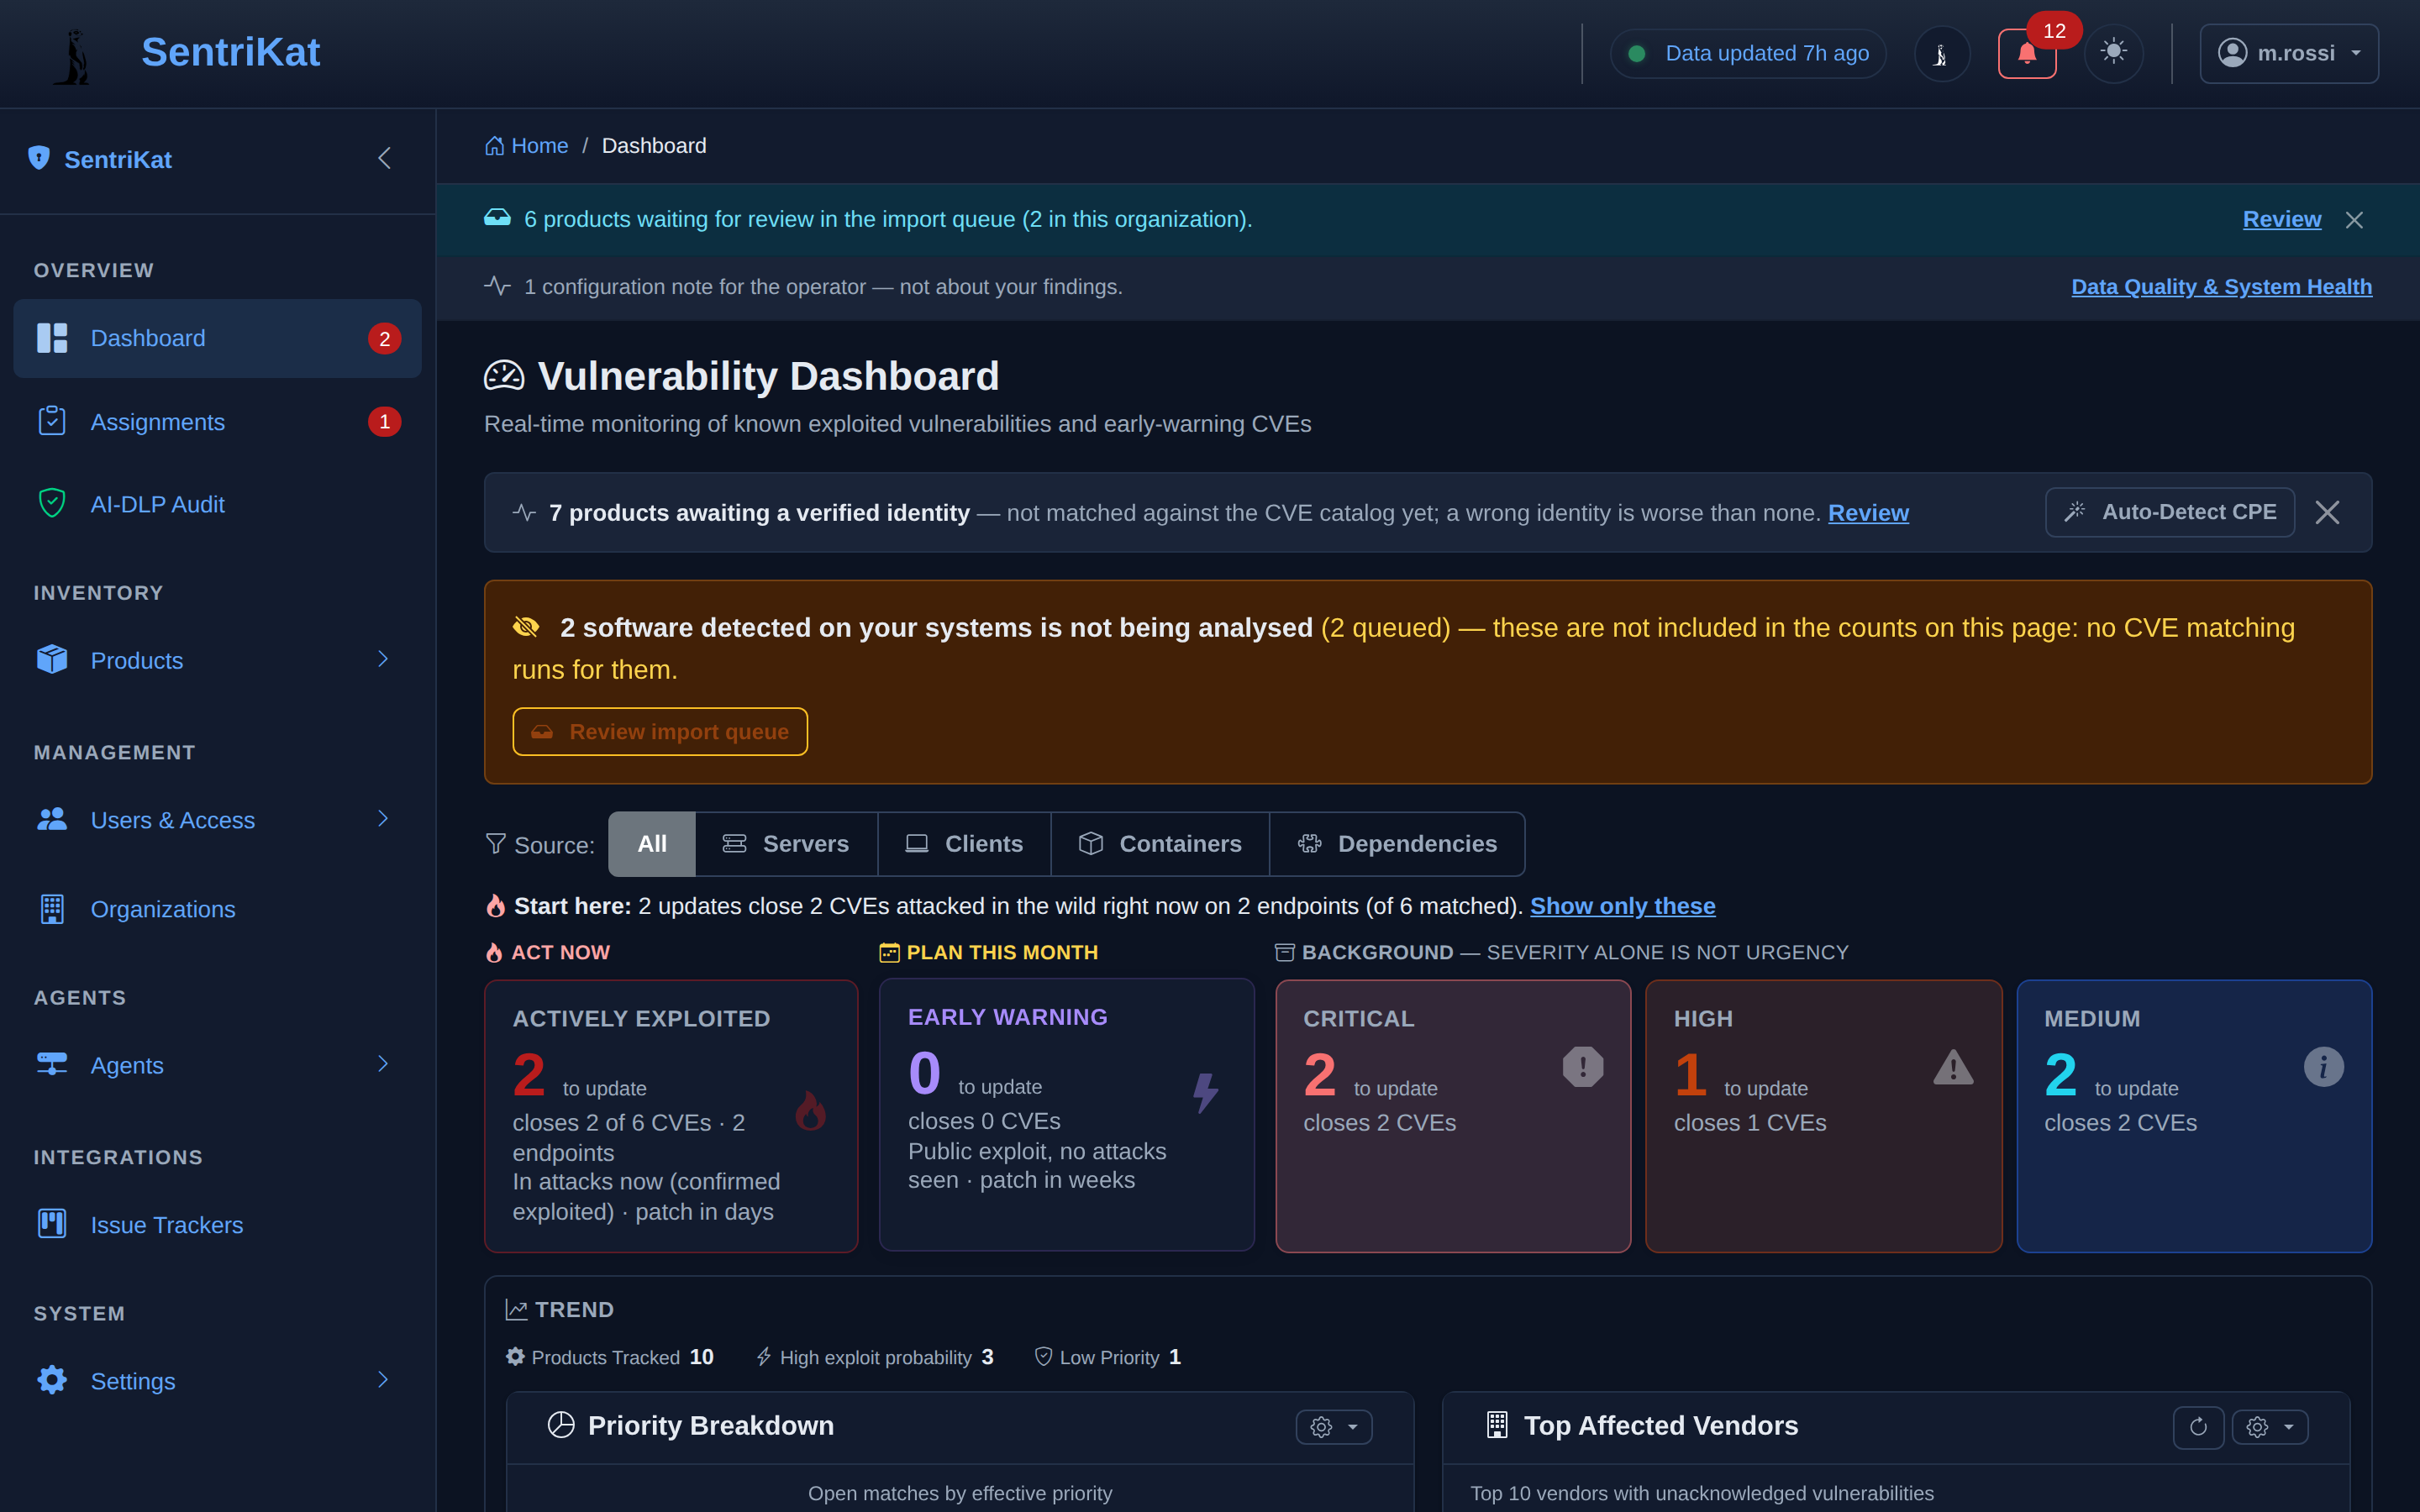This screenshot has height=1512, width=2420.
Task: Open the Critical severity card
Action: [1453, 1116]
